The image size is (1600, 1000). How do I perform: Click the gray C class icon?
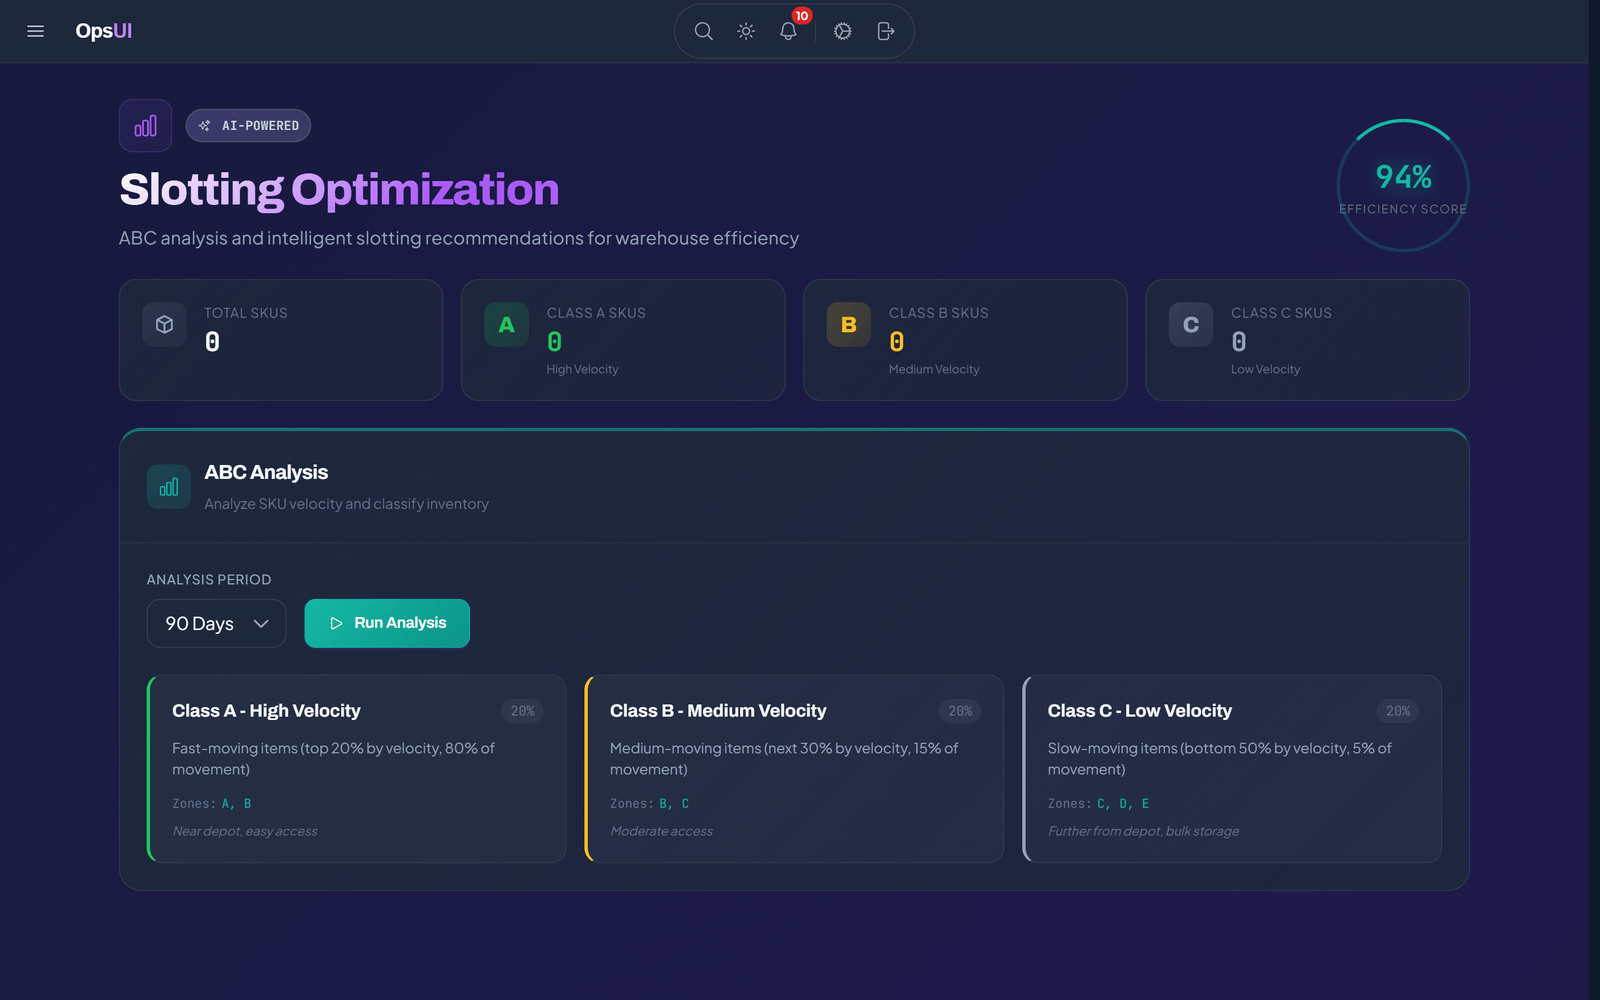pos(1191,325)
